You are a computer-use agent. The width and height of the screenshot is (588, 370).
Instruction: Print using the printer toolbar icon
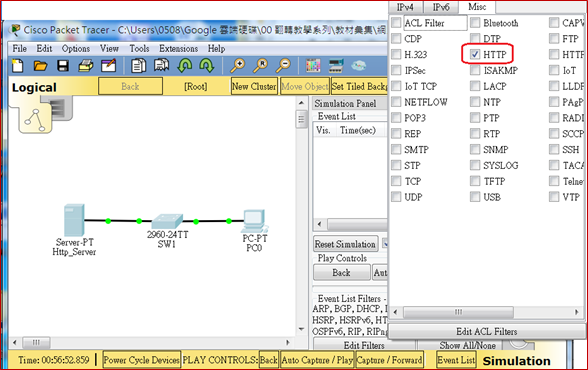click(x=86, y=66)
